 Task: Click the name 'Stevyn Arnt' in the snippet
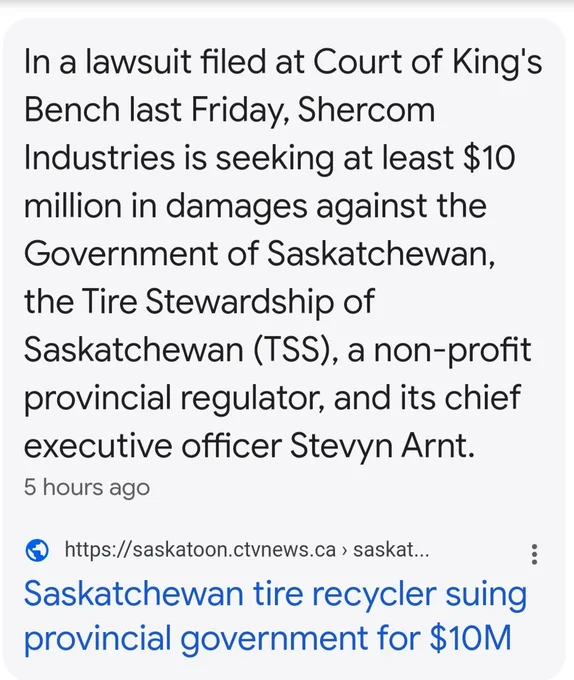coord(382,446)
